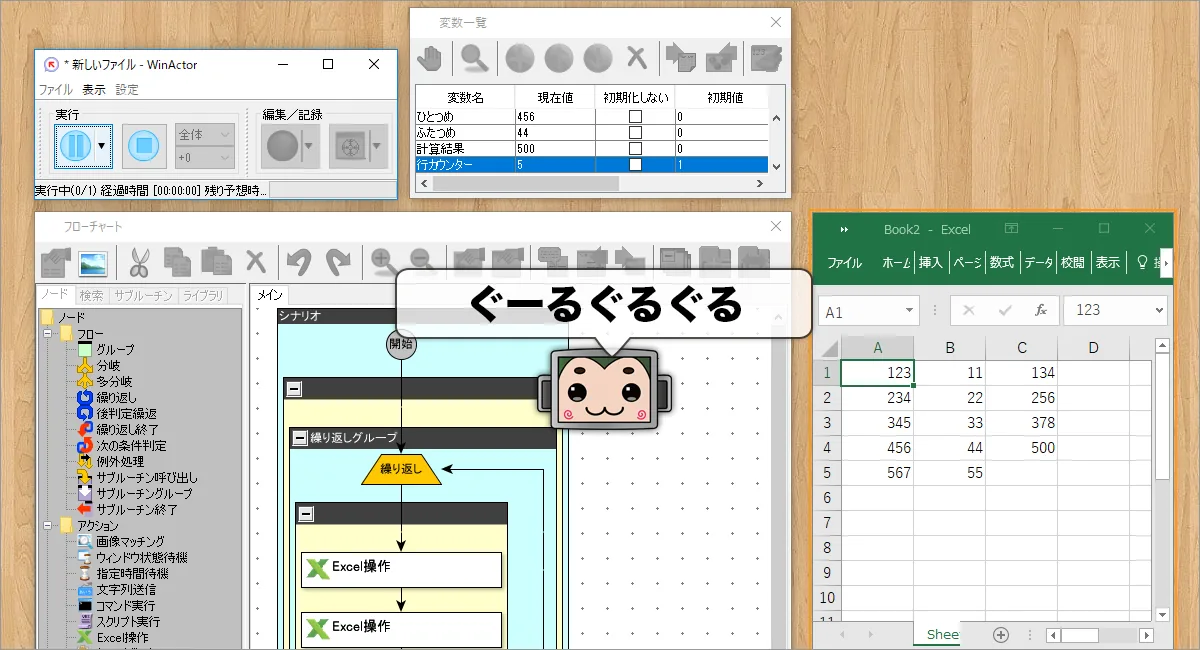Select the 計算結果 variable name cell
This screenshot has height=650, width=1200.
pos(465,148)
